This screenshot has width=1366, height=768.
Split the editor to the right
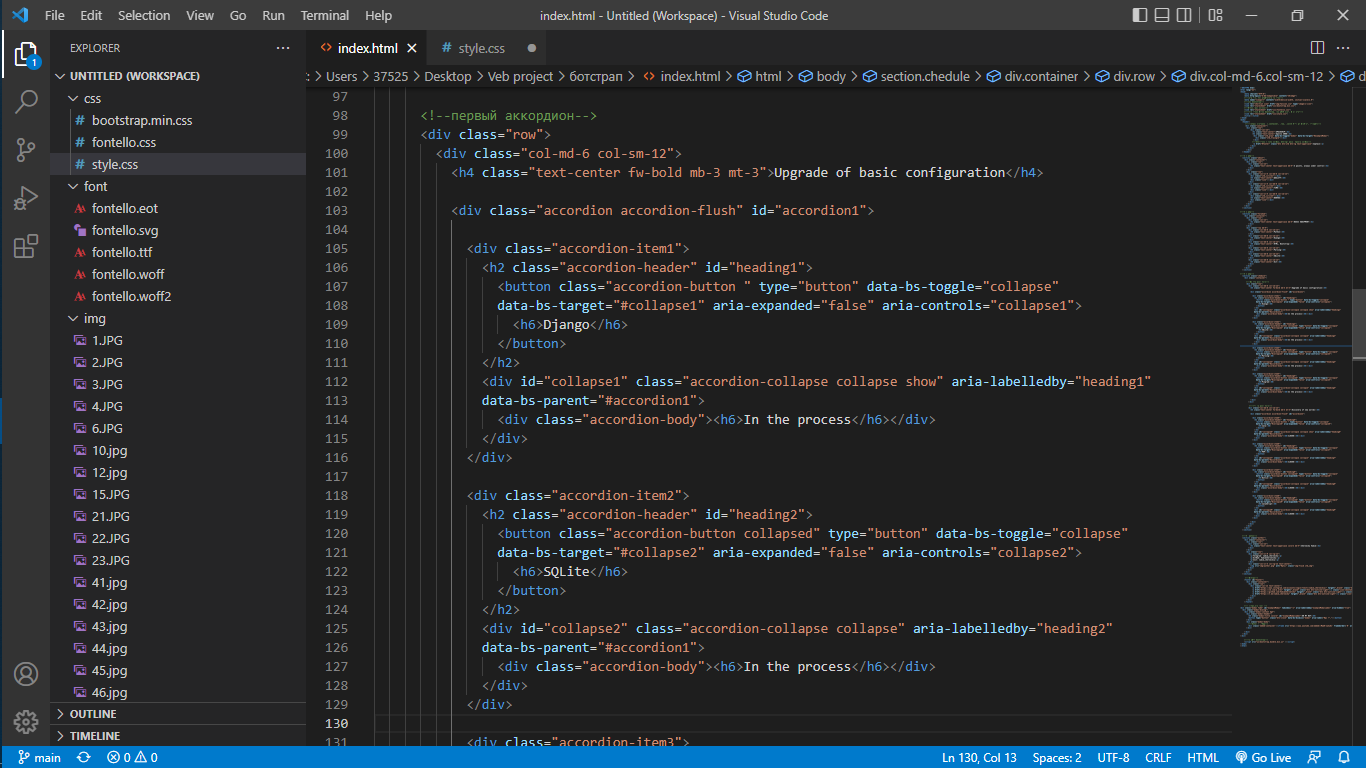(x=1317, y=48)
